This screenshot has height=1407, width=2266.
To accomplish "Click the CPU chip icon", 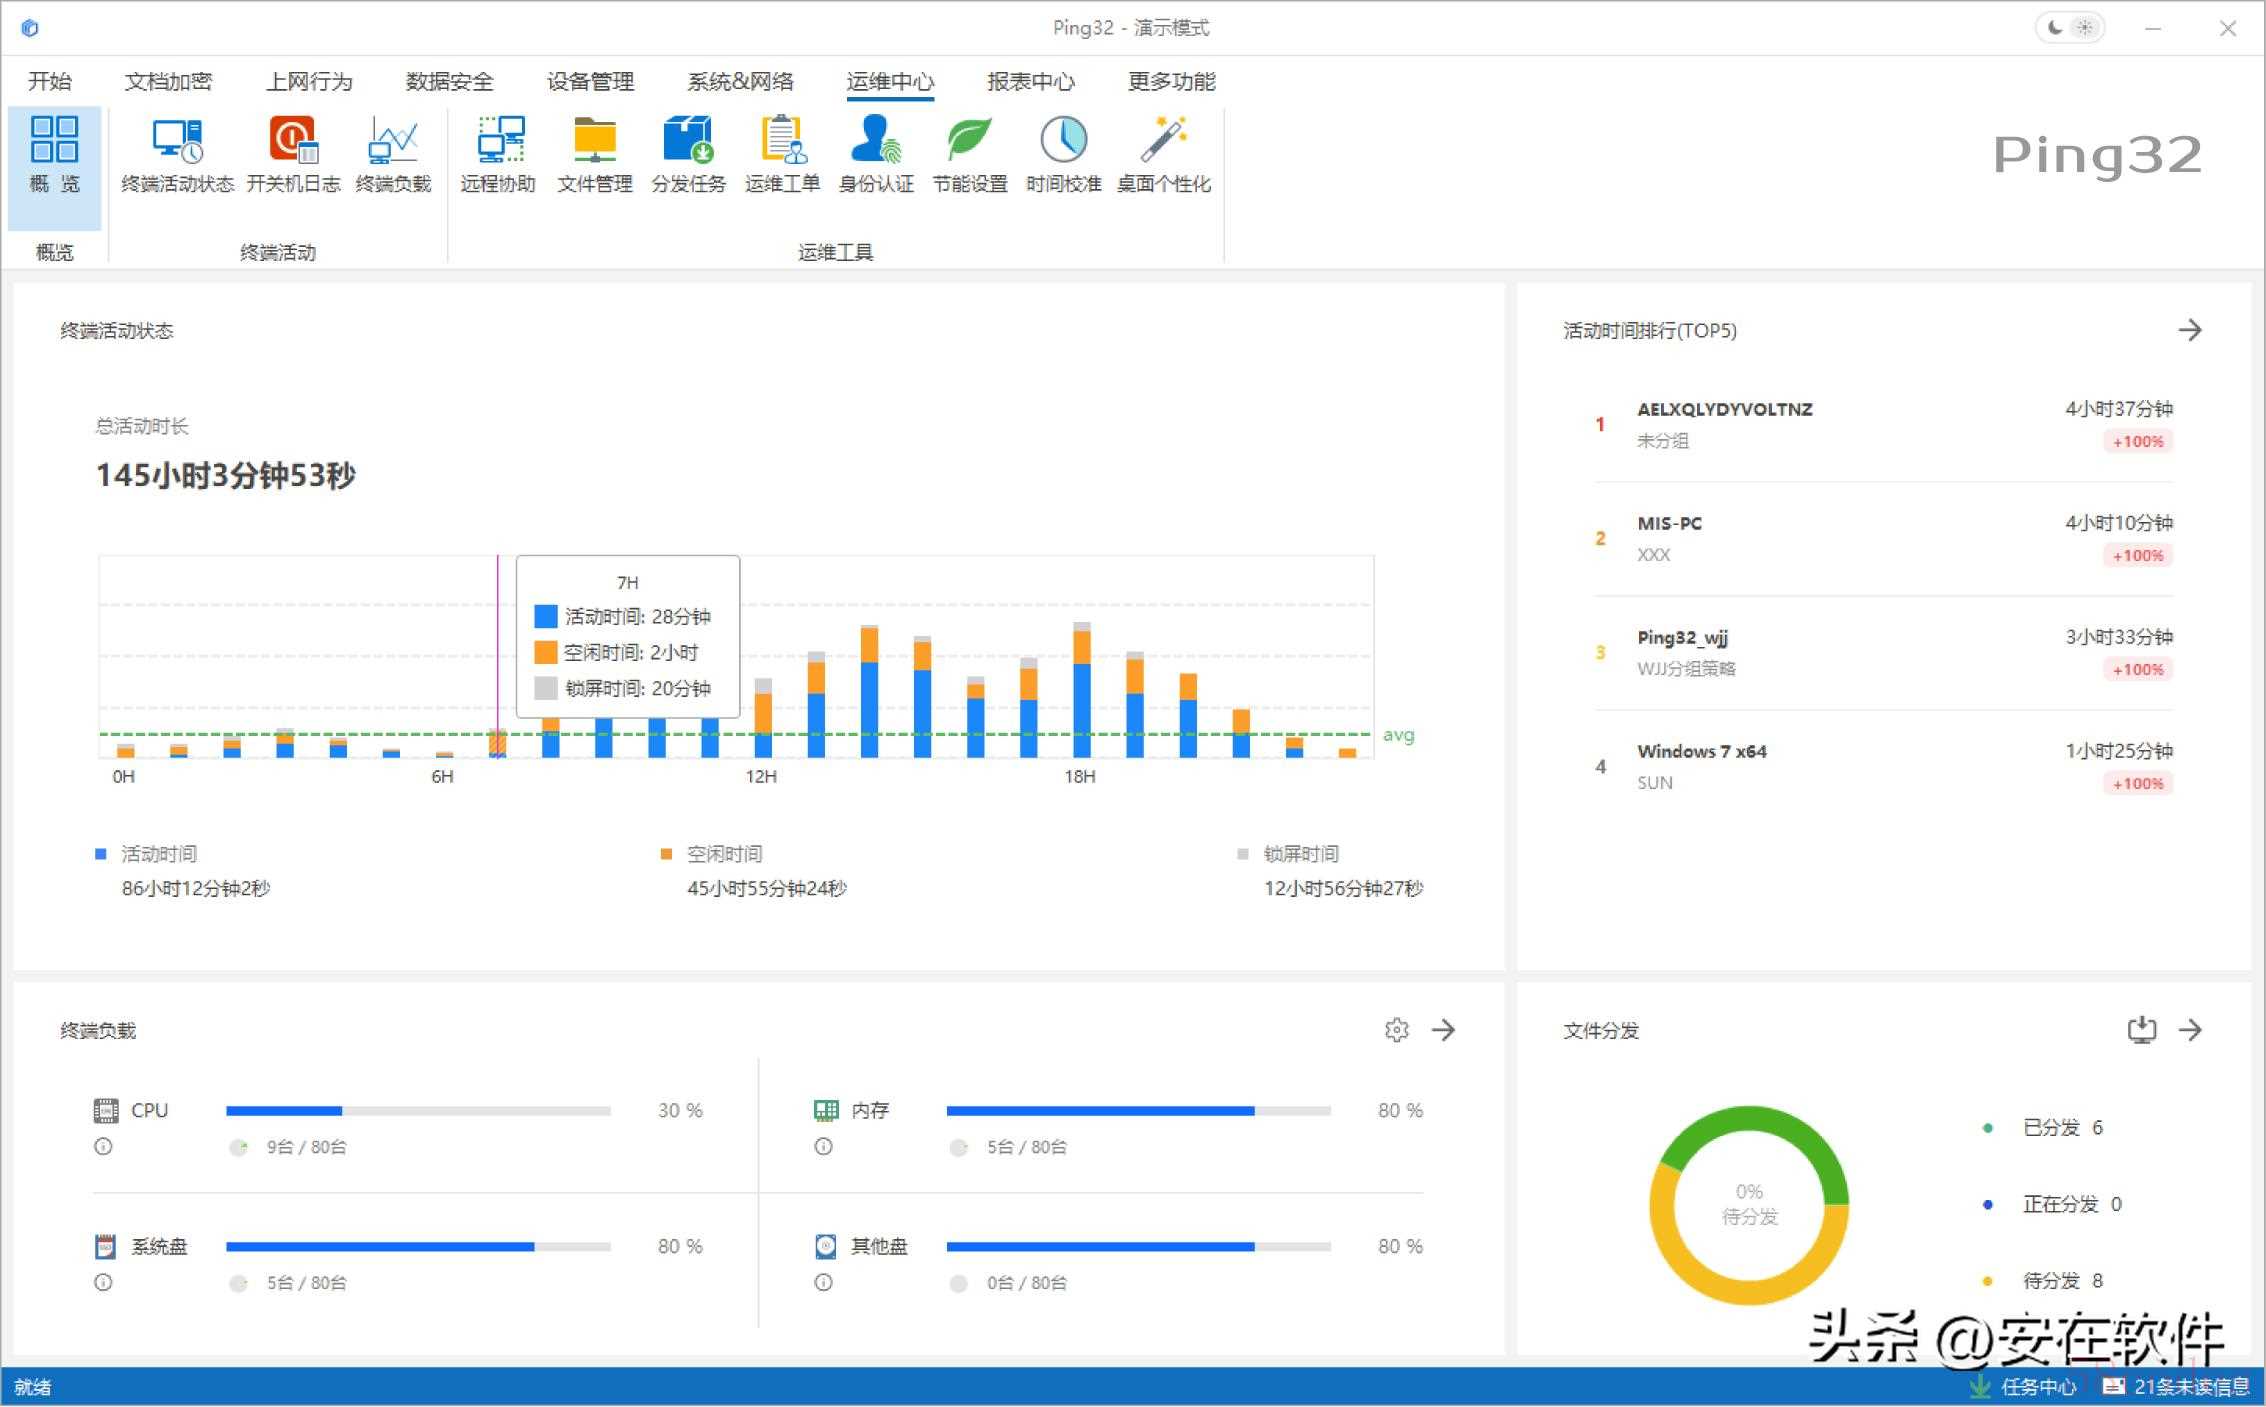I will [105, 1110].
